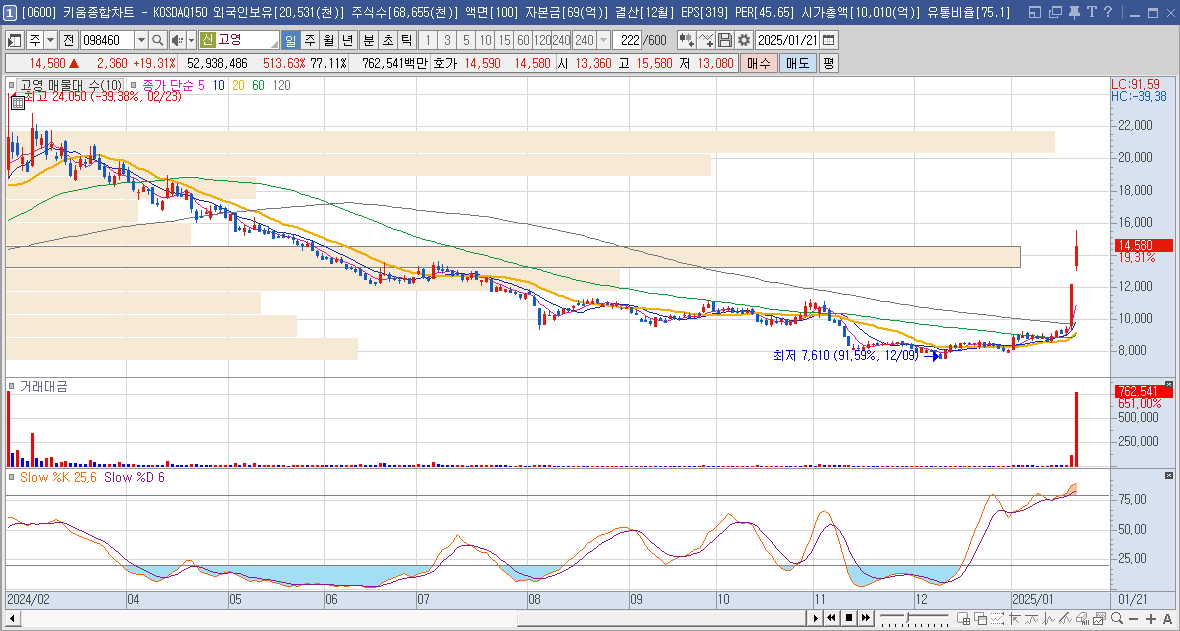This screenshot has height=631, width=1180.
Task: Select the 60 interval preset
Action: pyautogui.click(x=523, y=40)
